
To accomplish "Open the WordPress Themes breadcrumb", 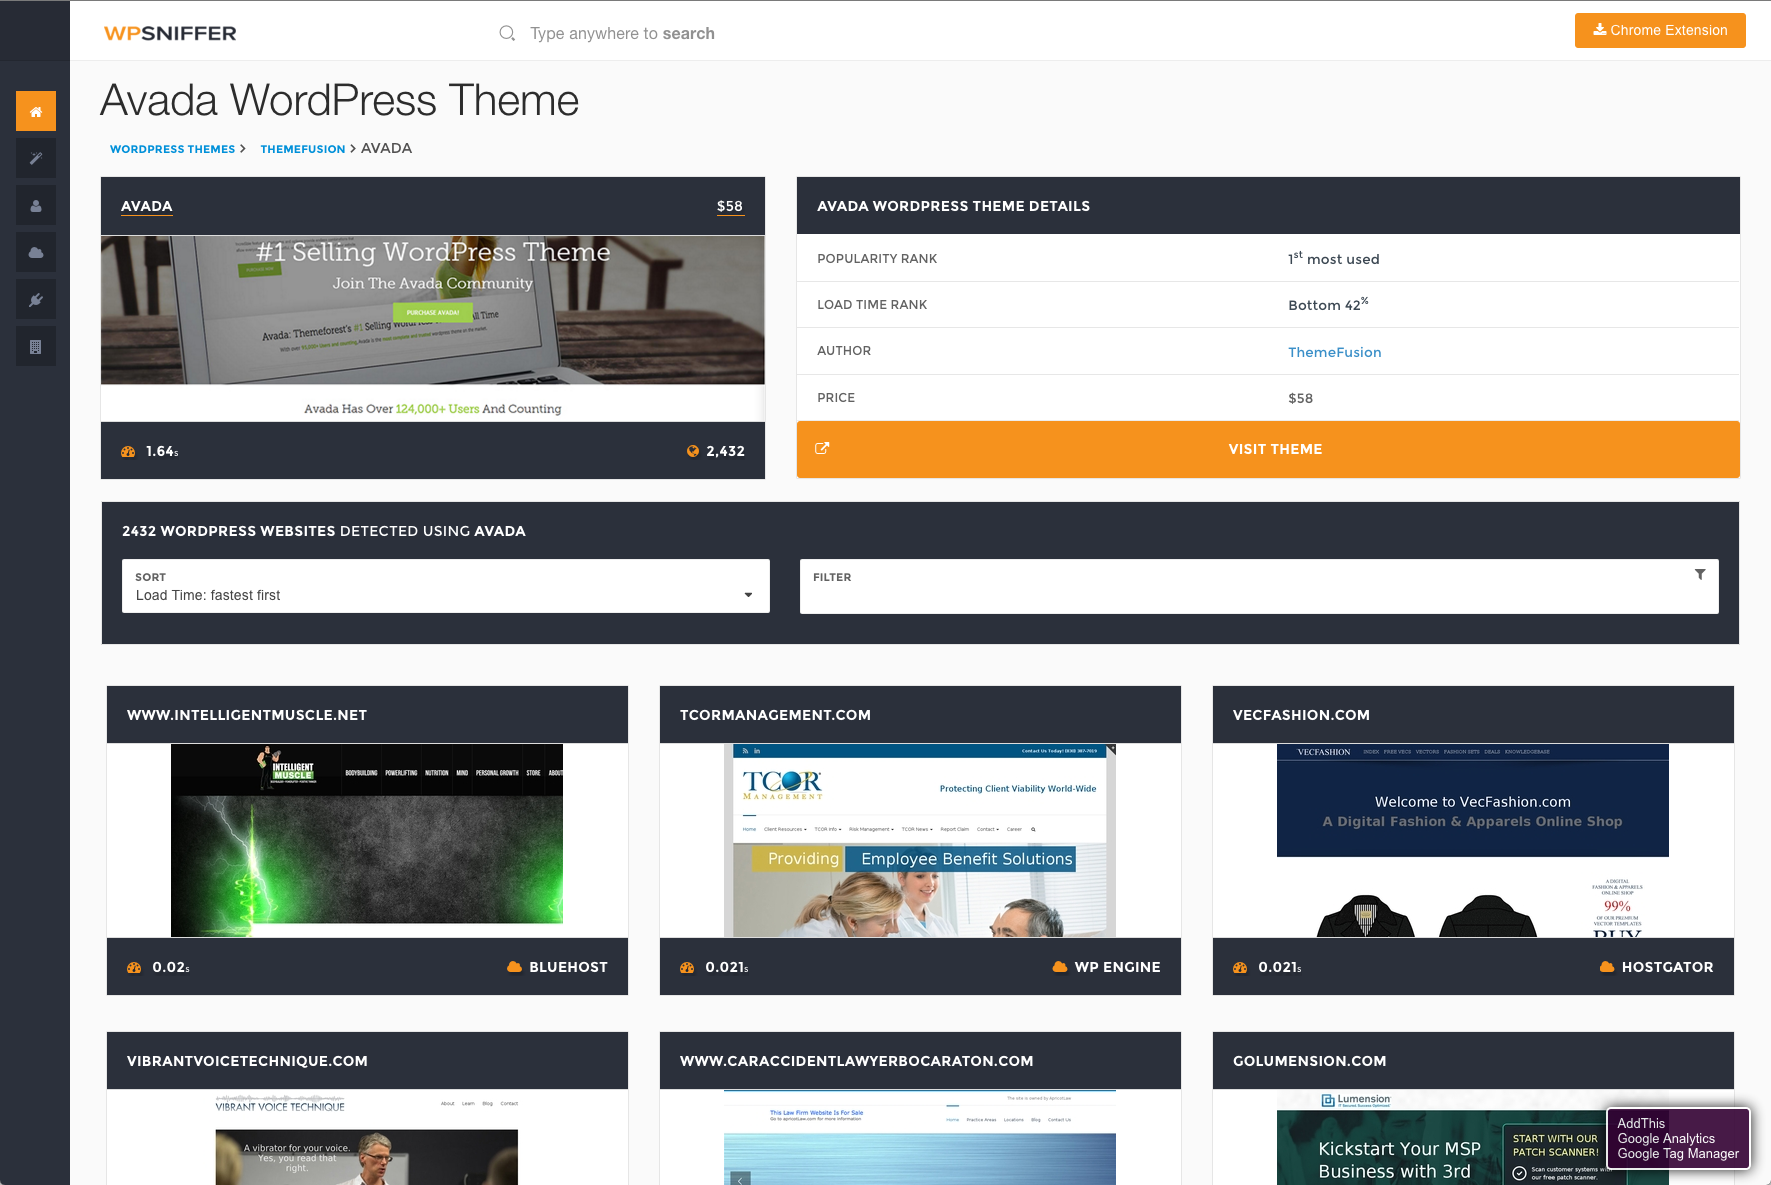I will point(172,149).
